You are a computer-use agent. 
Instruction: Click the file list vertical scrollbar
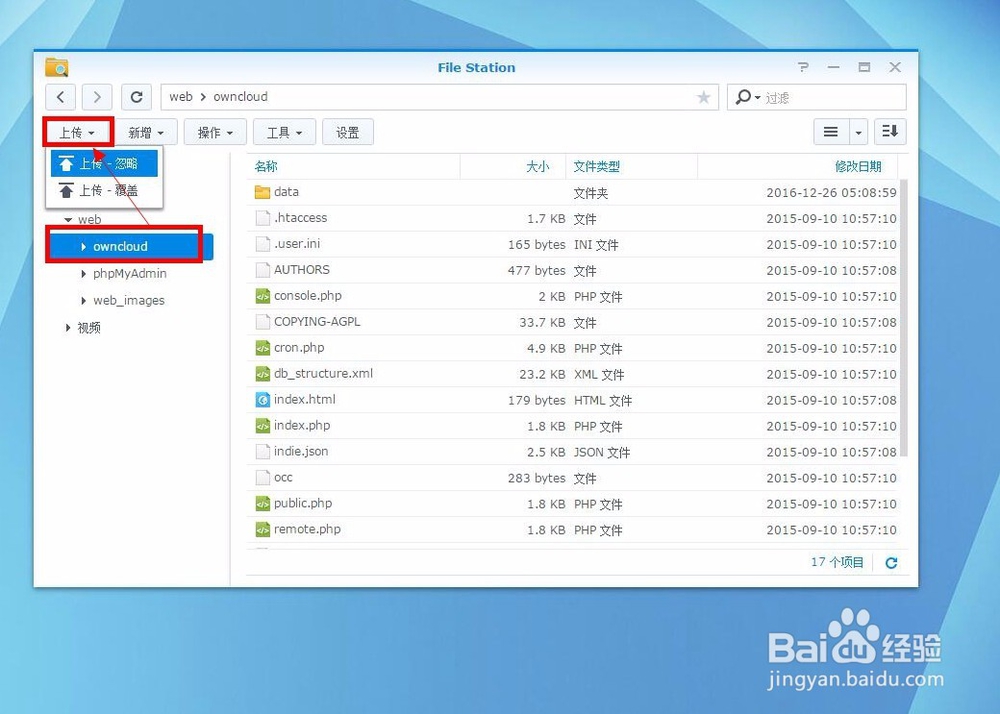tap(903, 319)
